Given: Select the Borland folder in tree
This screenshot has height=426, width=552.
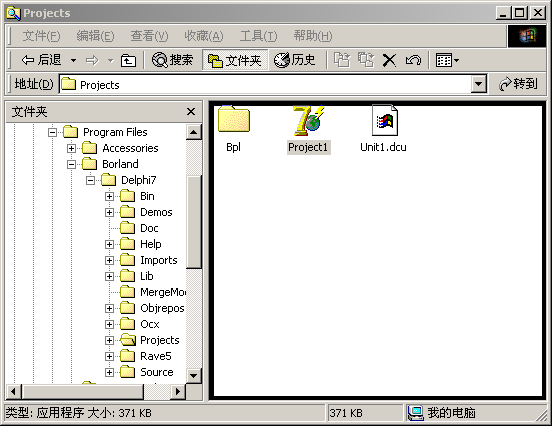Looking at the screenshot, I should coord(120,164).
